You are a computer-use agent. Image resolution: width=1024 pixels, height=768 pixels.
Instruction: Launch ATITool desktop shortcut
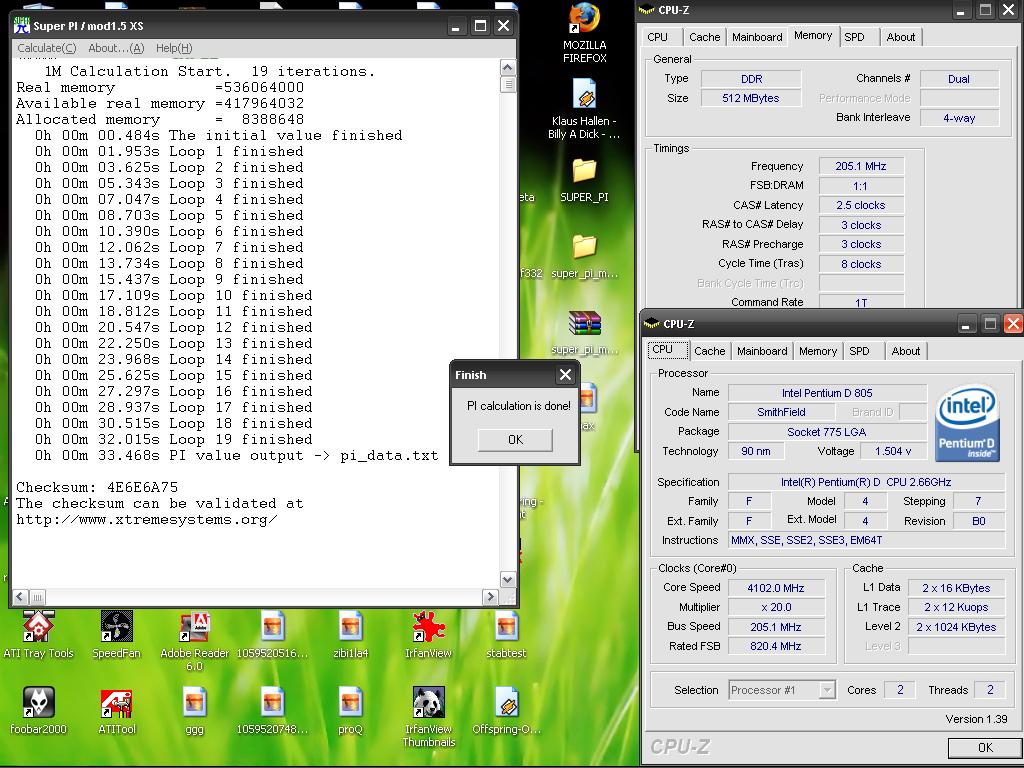116,703
